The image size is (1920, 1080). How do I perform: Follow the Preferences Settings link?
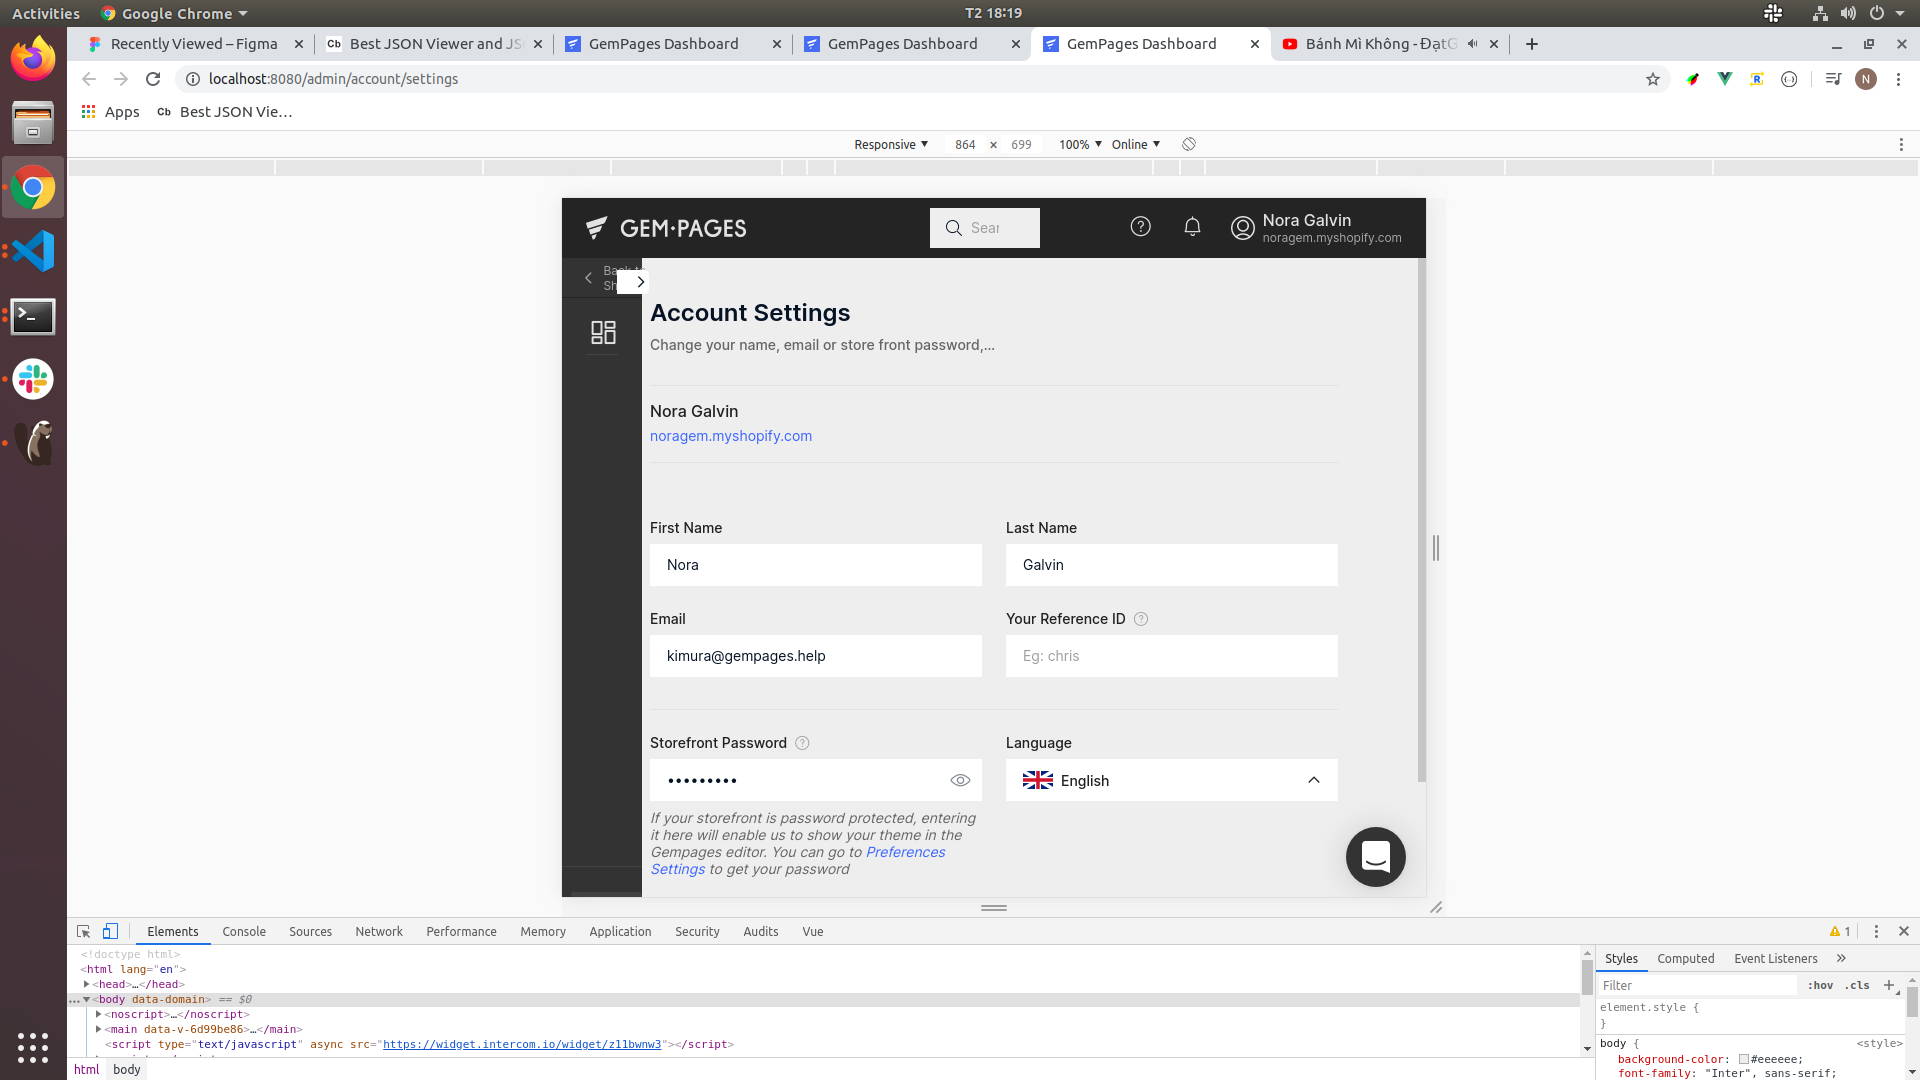click(x=798, y=861)
